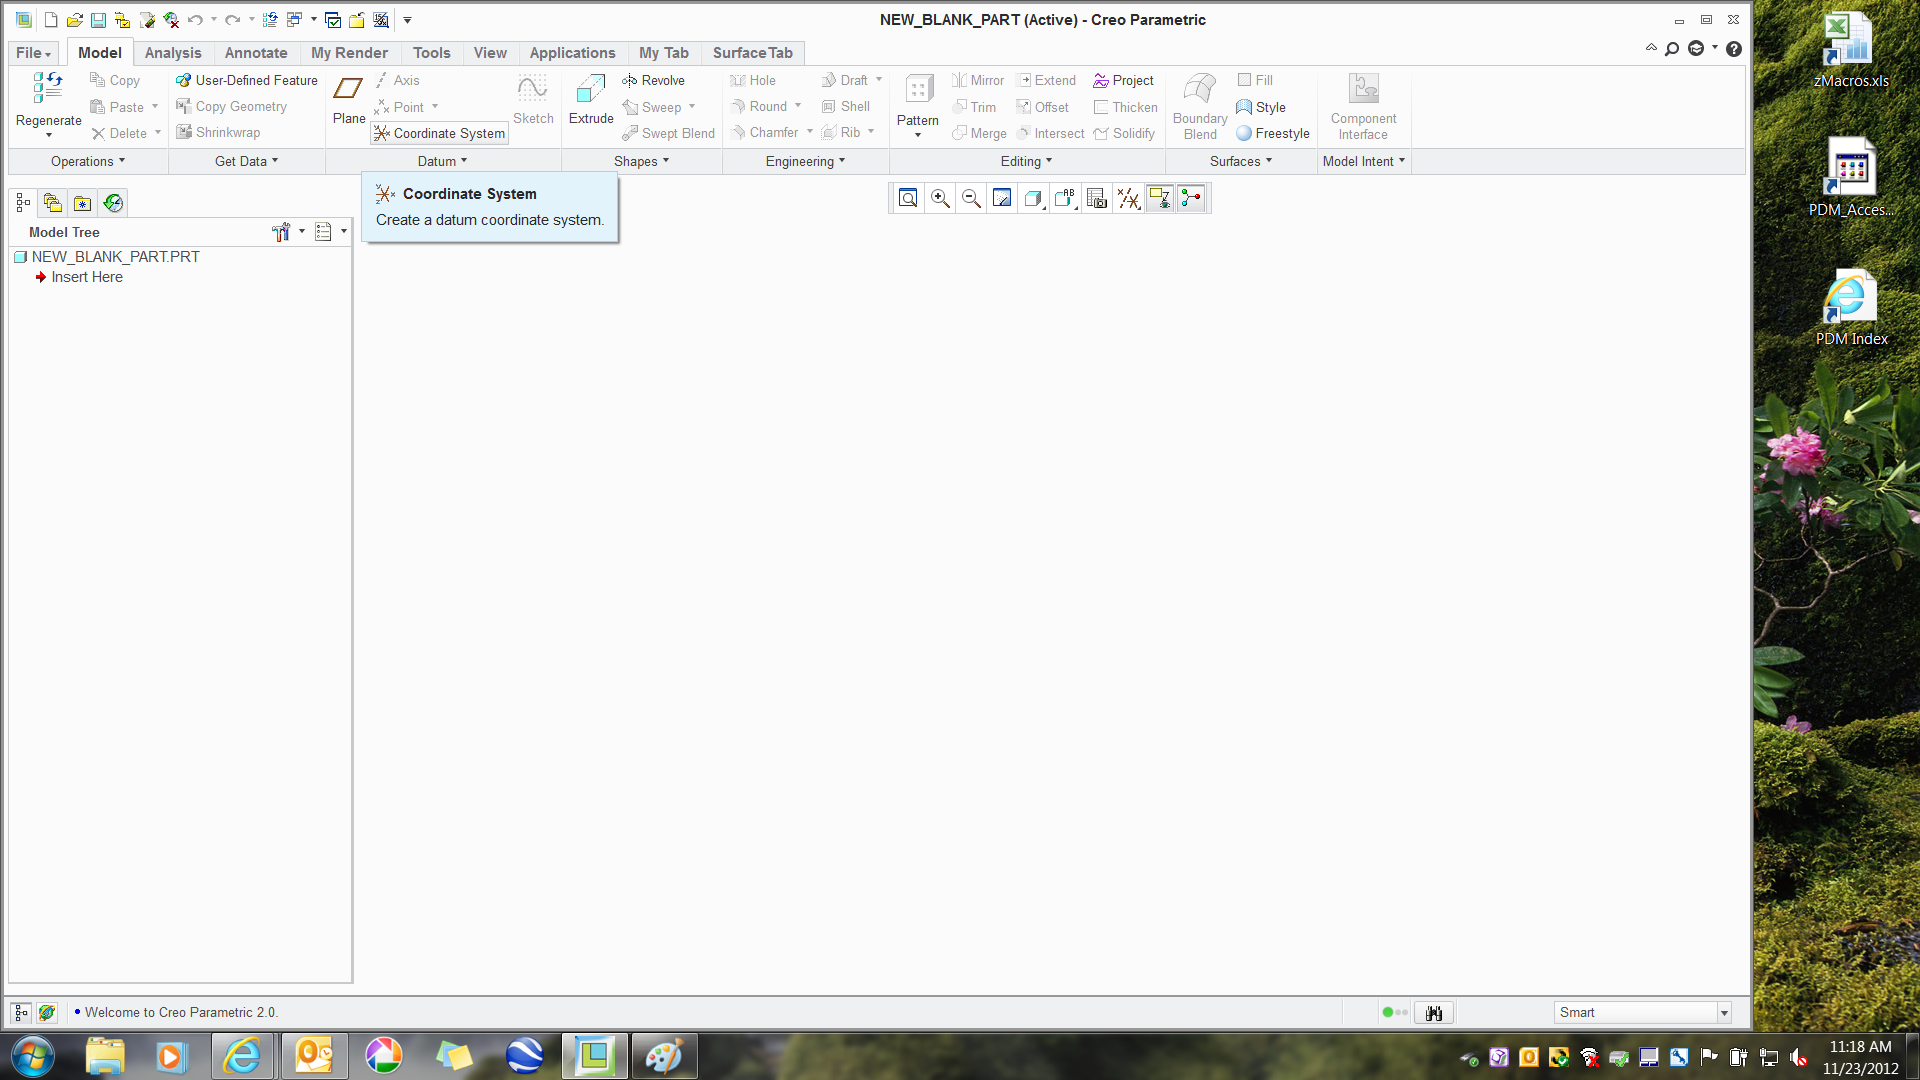
Task: Open the Sketch tool
Action: [x=533, y=100]
